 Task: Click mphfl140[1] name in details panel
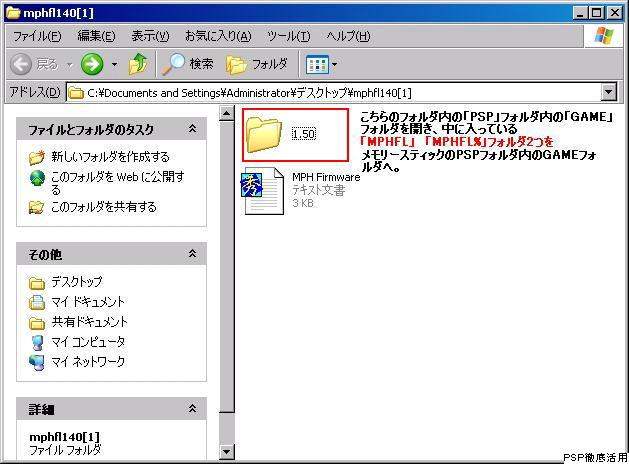coord(64,436)
